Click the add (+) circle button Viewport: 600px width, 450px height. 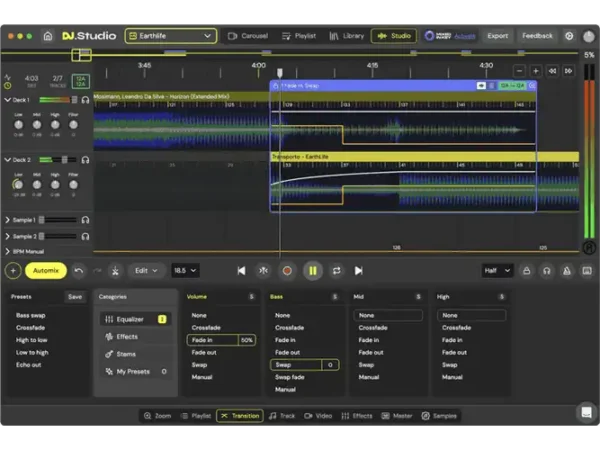click(x=13, y=271)
